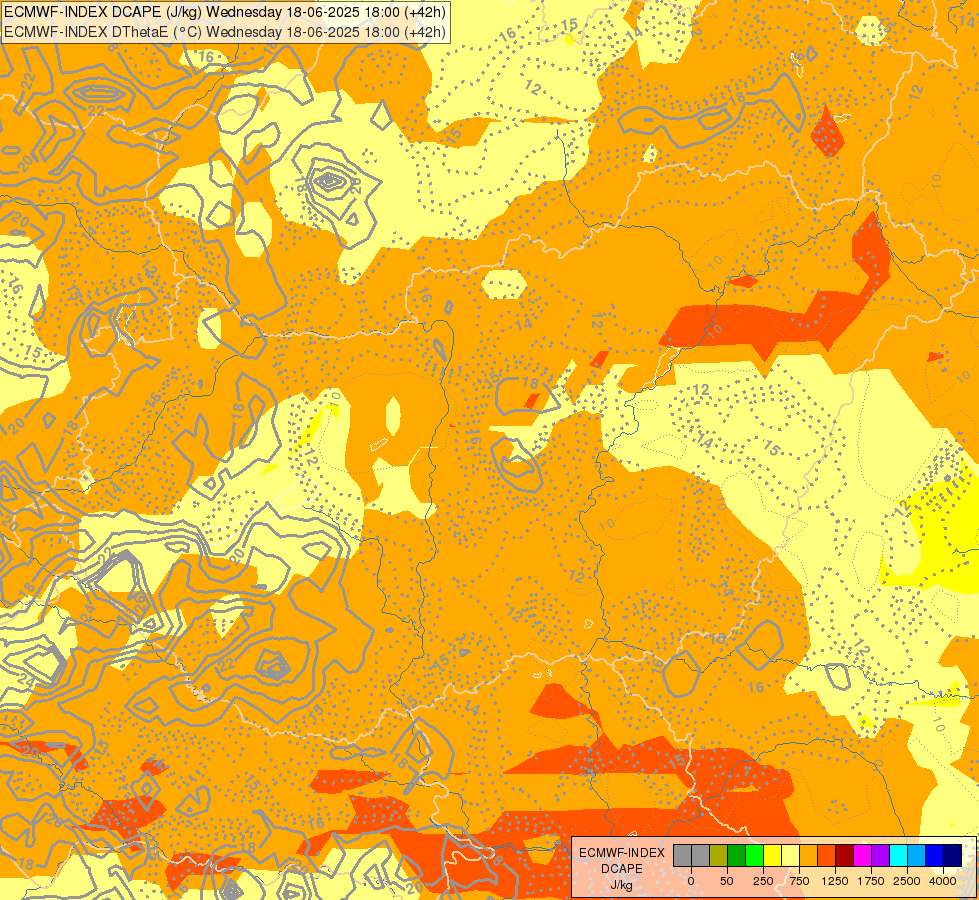Click the dark green legend swatch
979x900 pixels.
(x=737, y=855)
